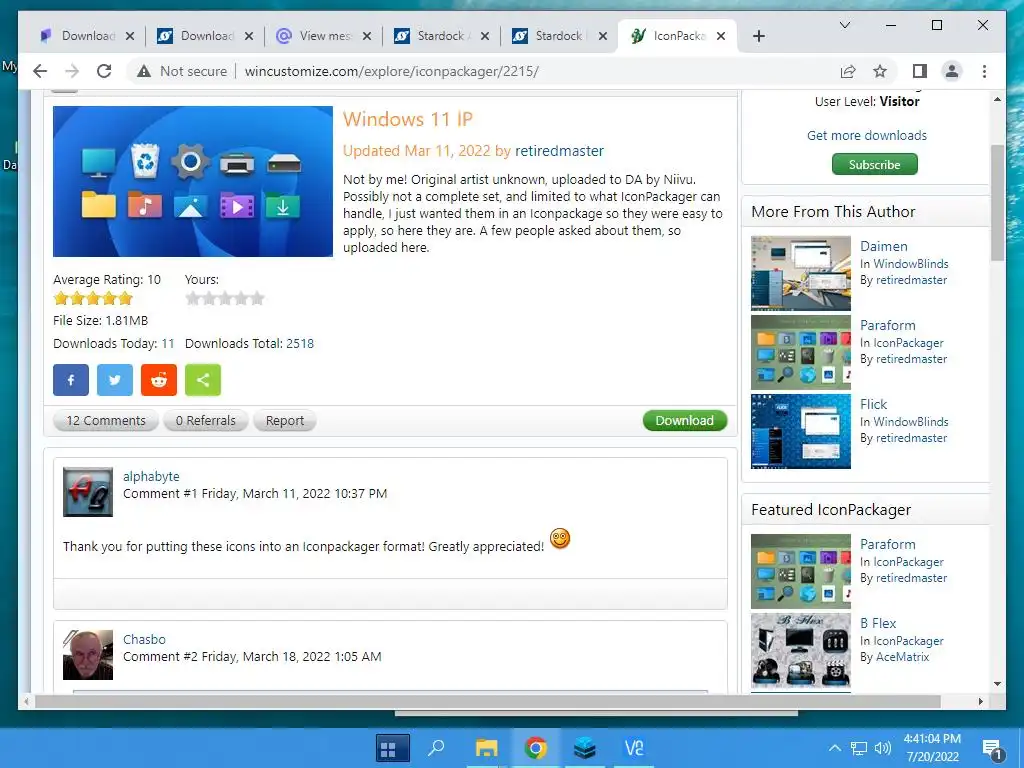Image resolution: width=1024 pixels, height=768 pixels.
Task: Click volume speaker icon in tray
Action: pyautogui.click(x=882, y=748)
